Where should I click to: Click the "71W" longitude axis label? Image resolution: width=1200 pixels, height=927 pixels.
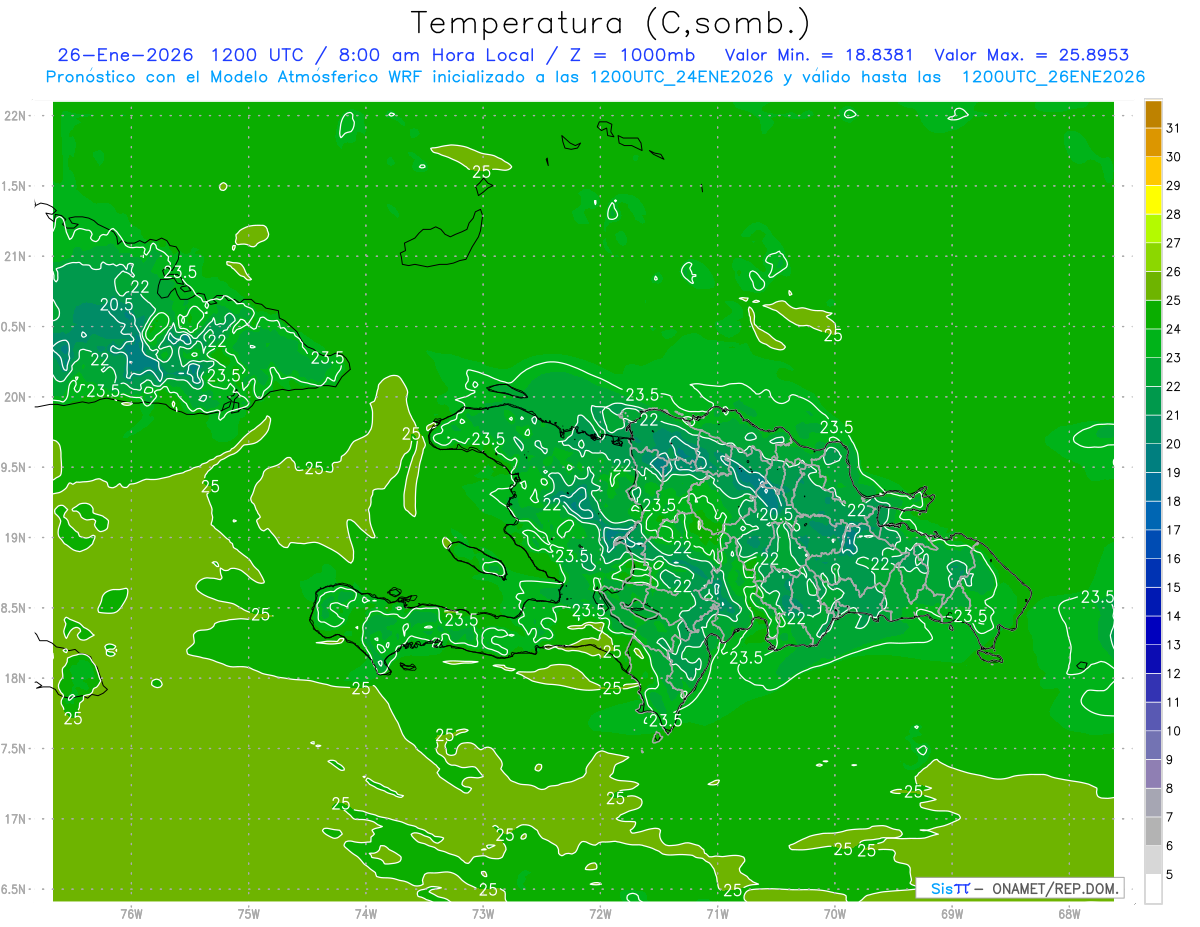pos(717,914)
